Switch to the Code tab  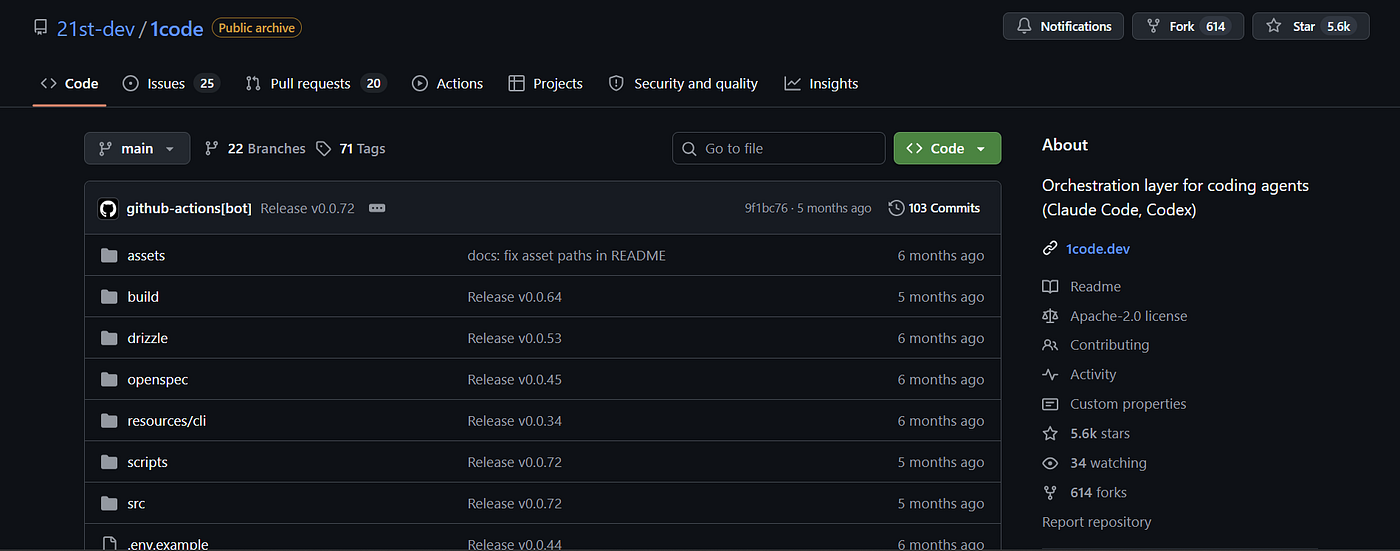(x=69, y=83)
